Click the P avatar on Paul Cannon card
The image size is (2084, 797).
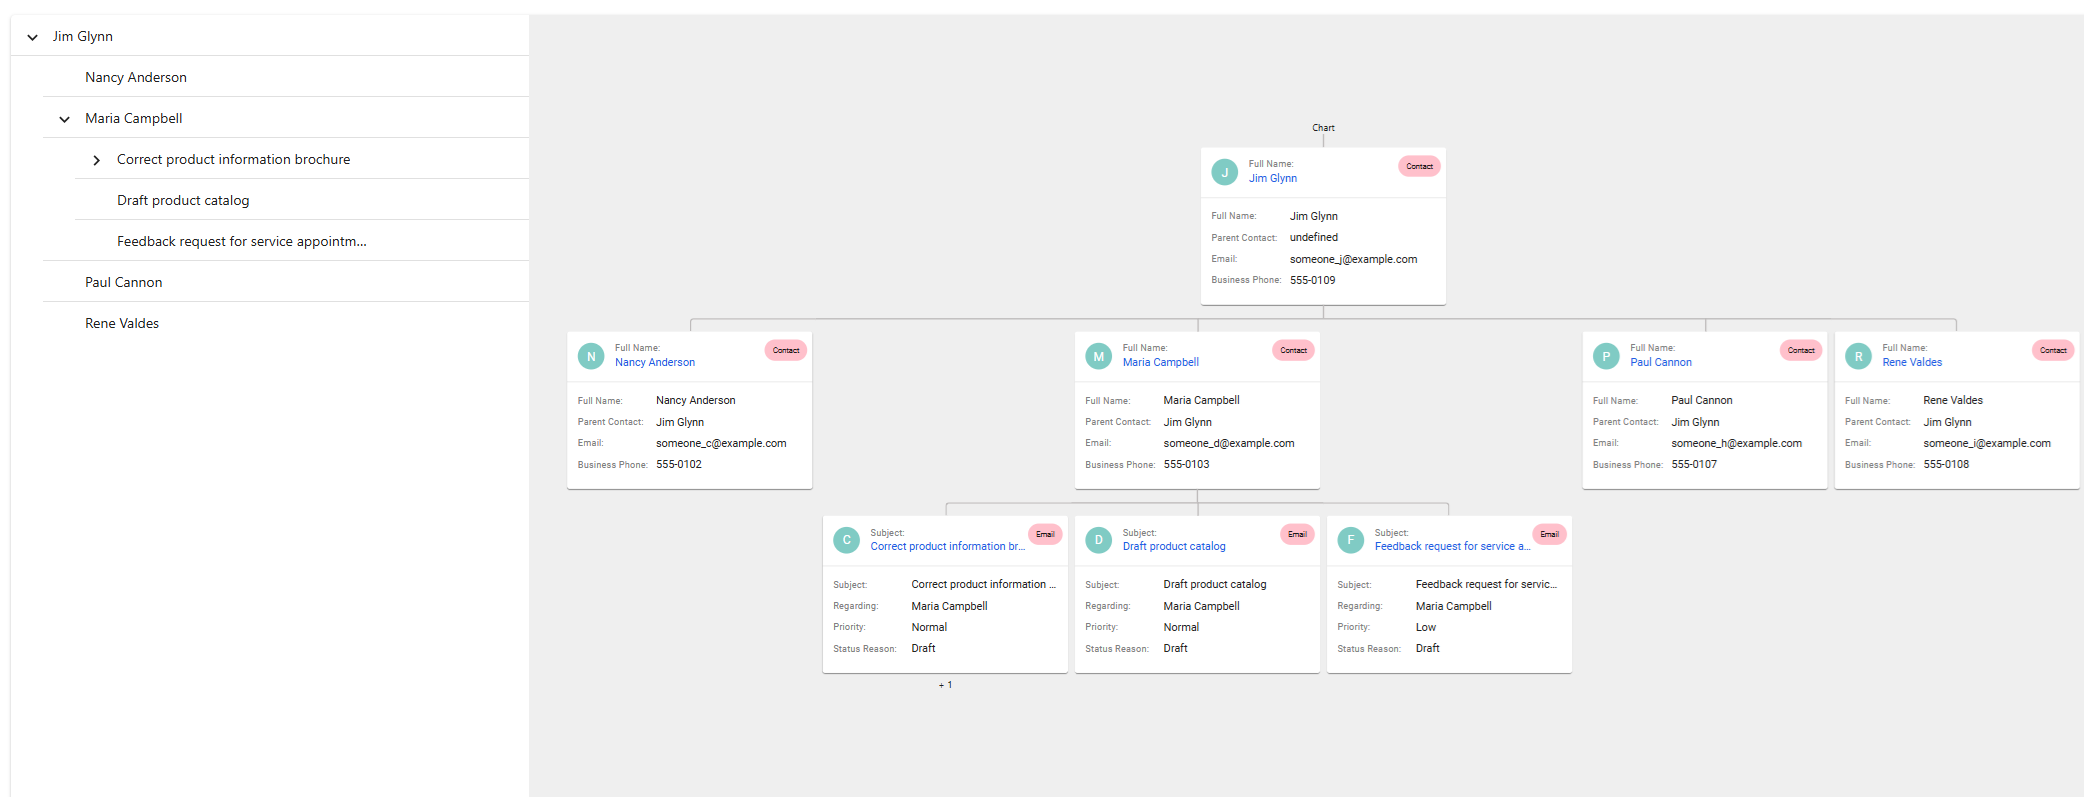(1606, 356)
